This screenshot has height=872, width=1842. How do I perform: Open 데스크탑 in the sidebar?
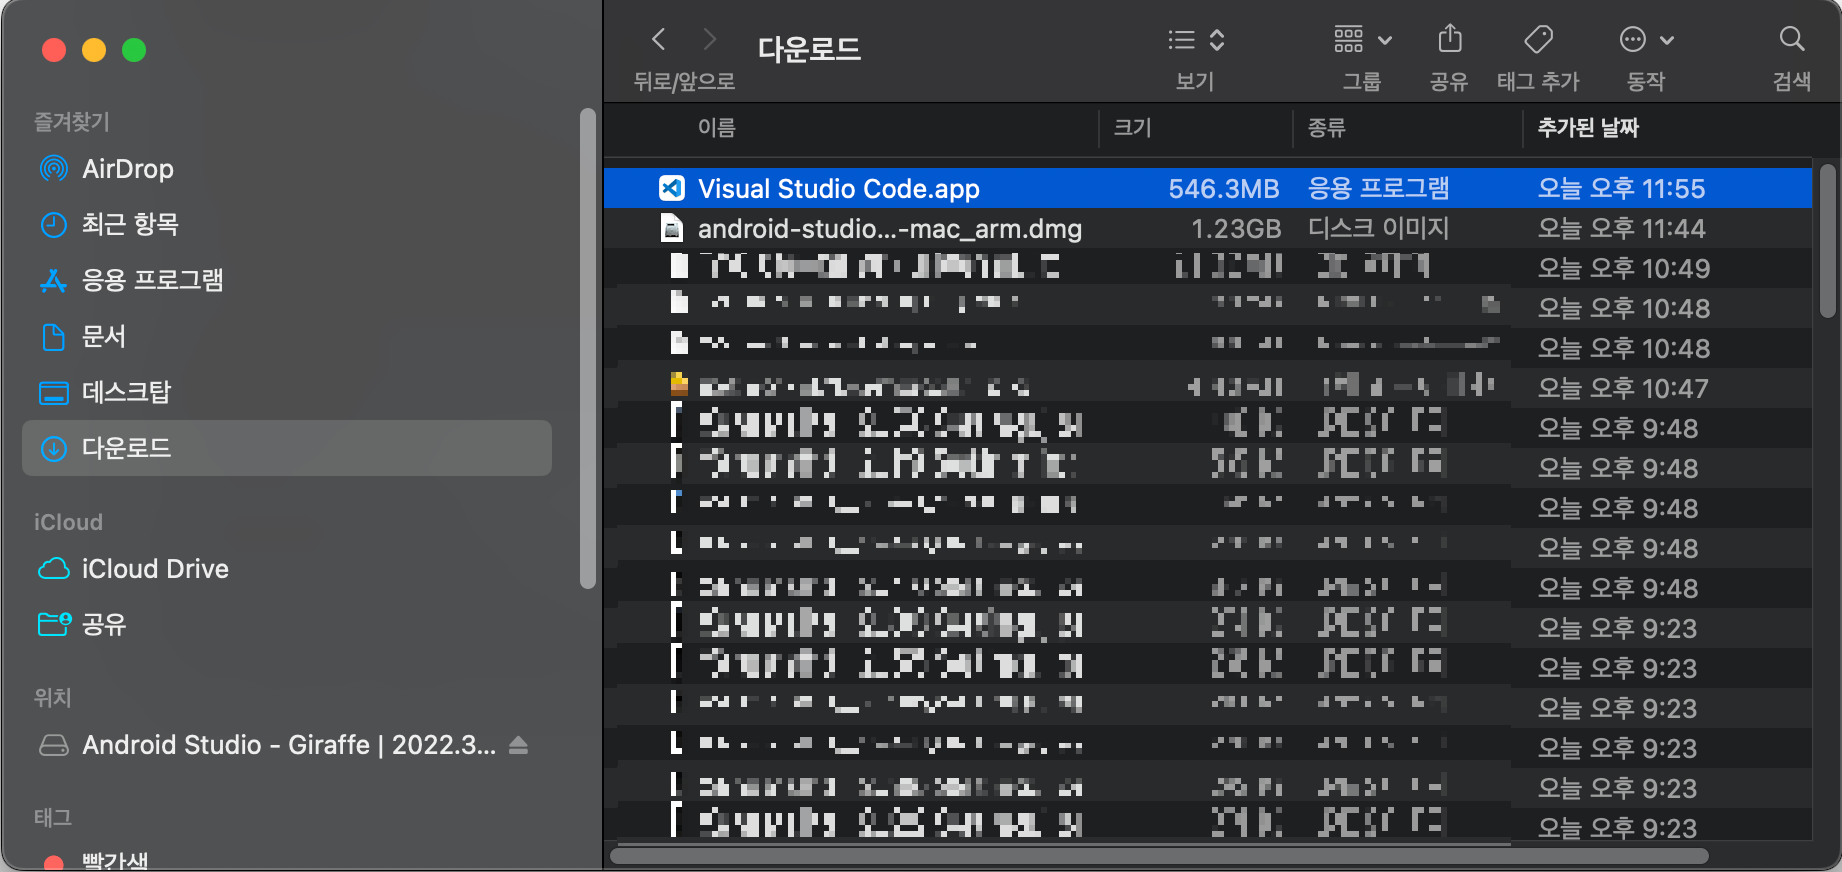(x=286, y=392)
